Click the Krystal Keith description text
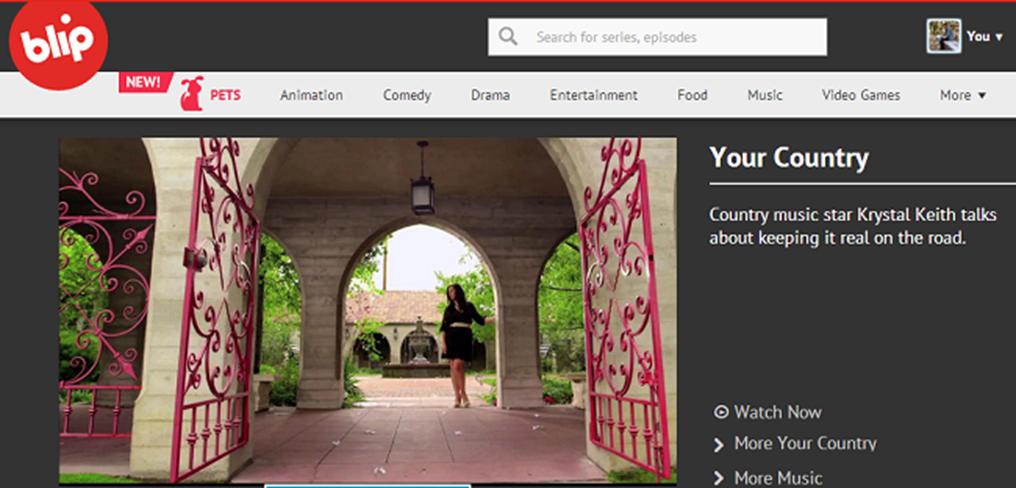Screen dimensions: 1016x488 click(x=853, y=226)
